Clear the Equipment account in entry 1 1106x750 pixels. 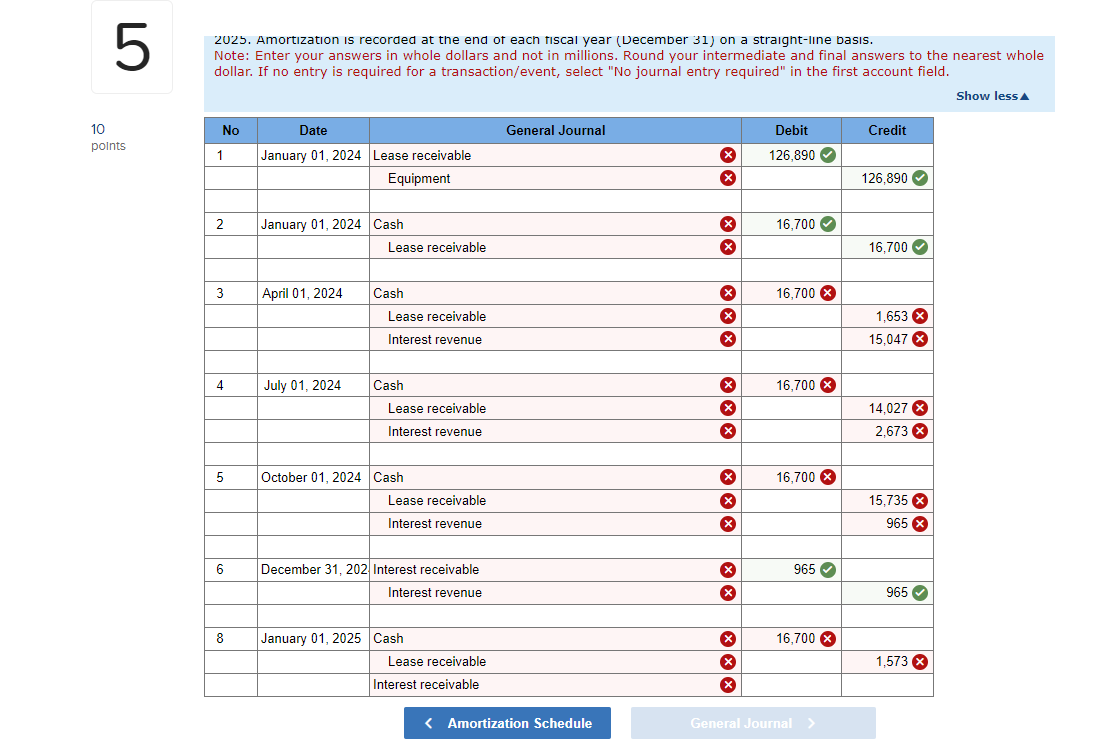click(x=728, y=178)
